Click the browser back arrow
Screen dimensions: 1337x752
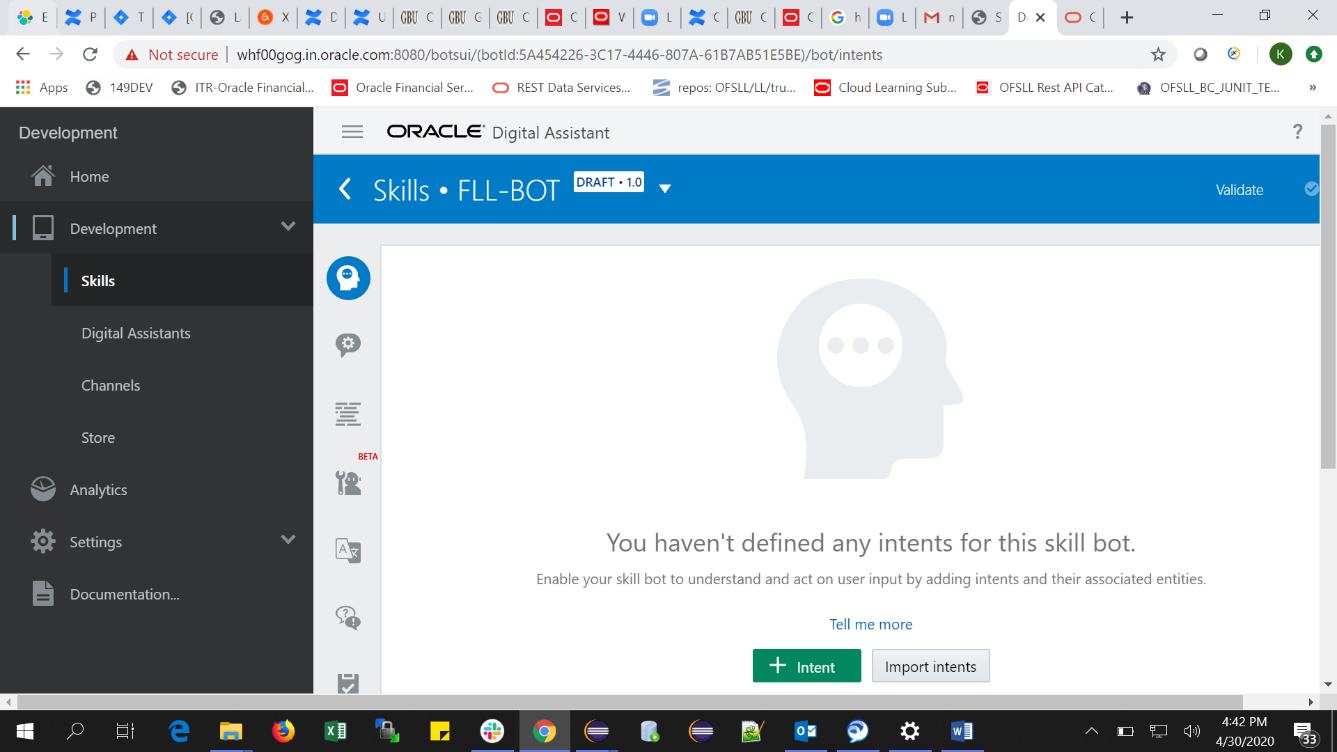(23, 54)
